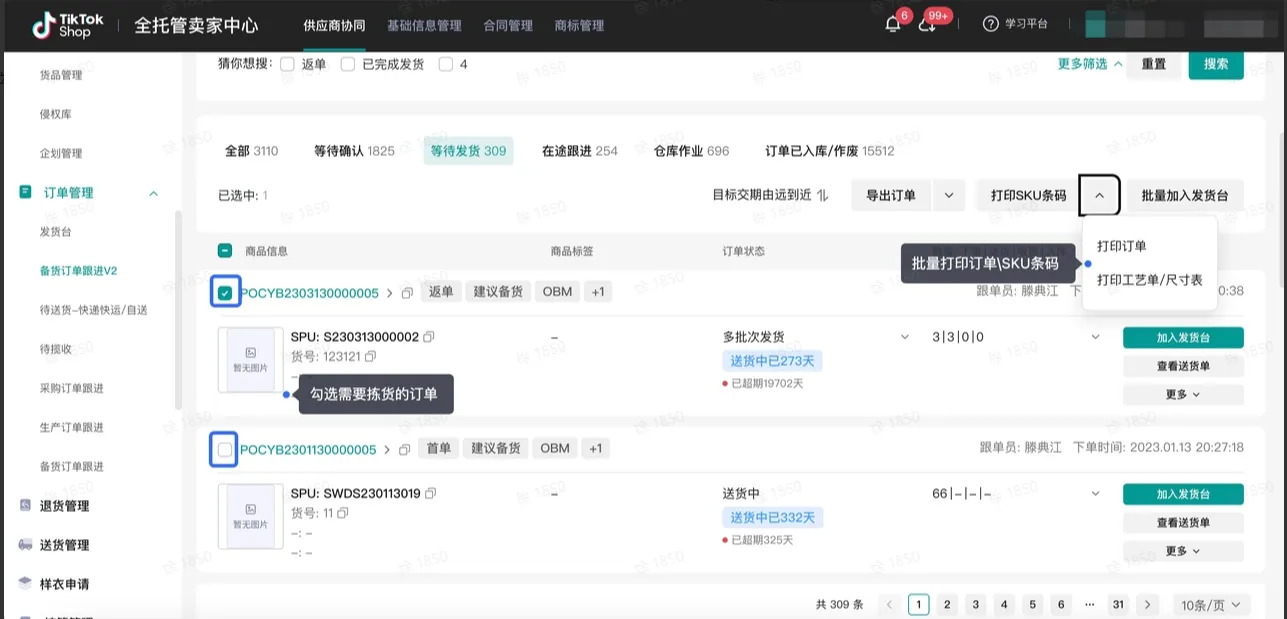Viewport: 1287px width, 619px height.
Task: Select the 订单已入库/作废 15512 tab
Action: click(830, 151)
